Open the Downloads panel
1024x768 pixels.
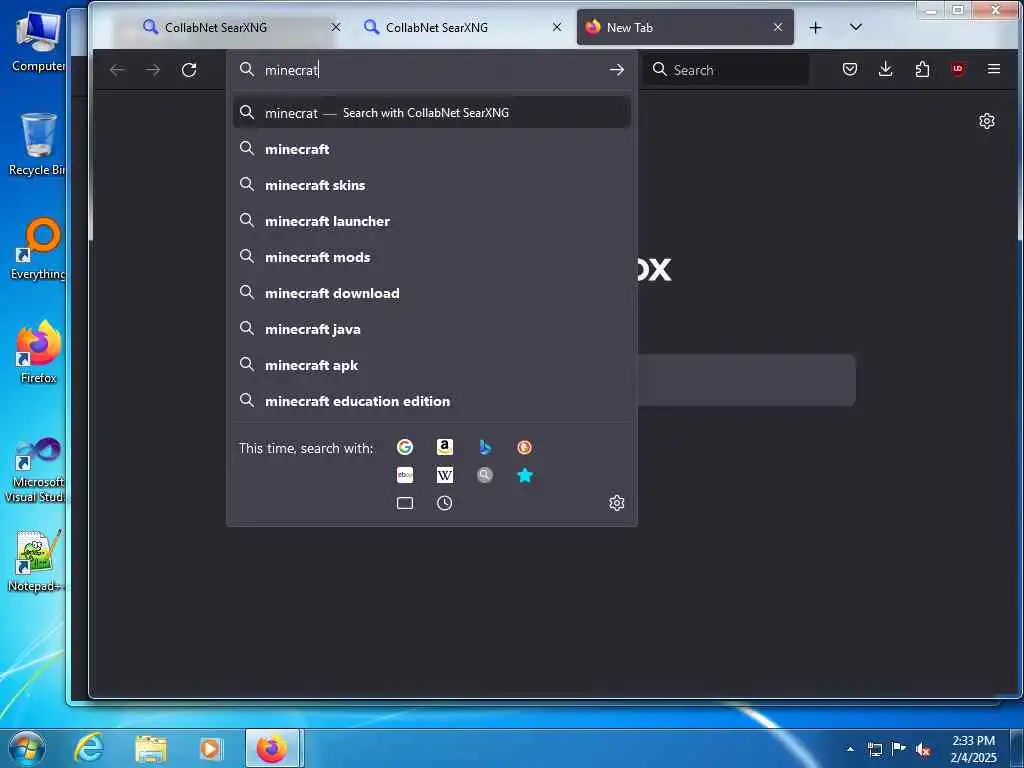click(x=886, y=69)
